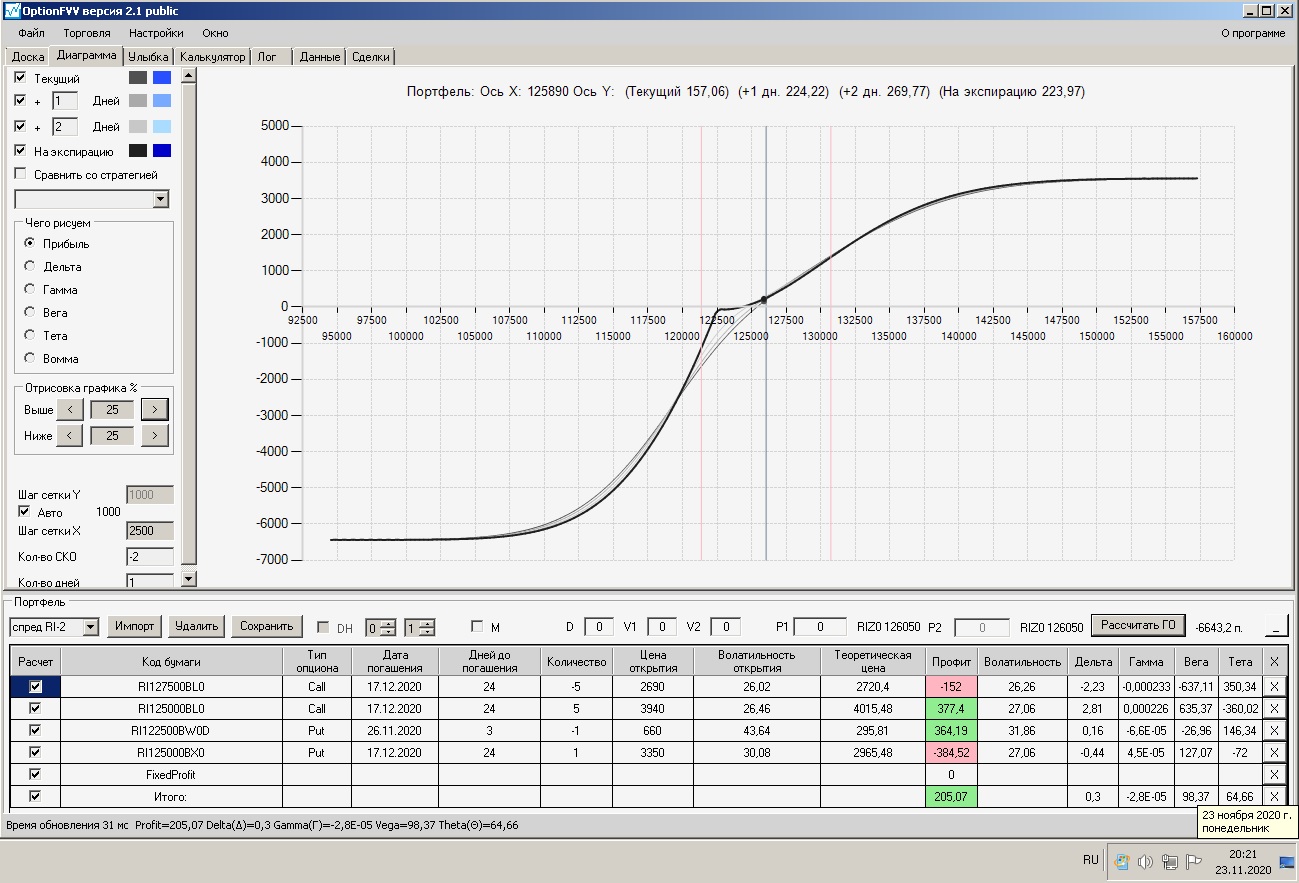Click the Удалить button
This screenshot has height=883, width=1299.
196,626
